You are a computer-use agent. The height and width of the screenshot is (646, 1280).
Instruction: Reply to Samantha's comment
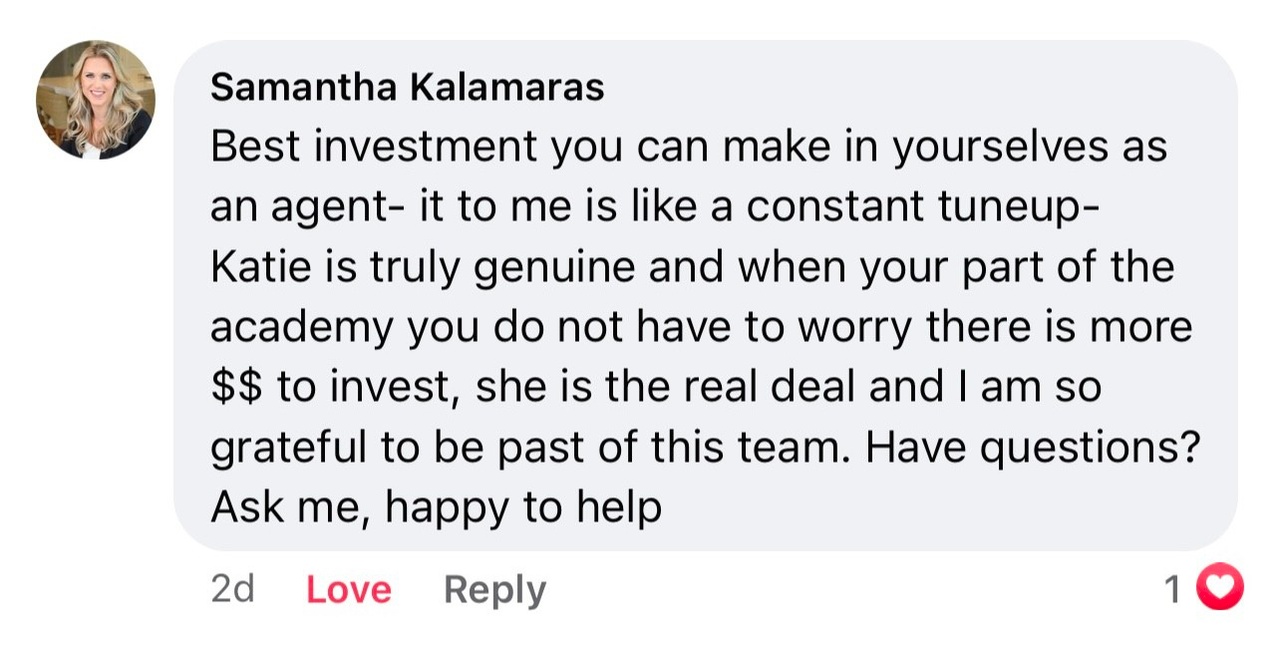[x=494, y=589]
